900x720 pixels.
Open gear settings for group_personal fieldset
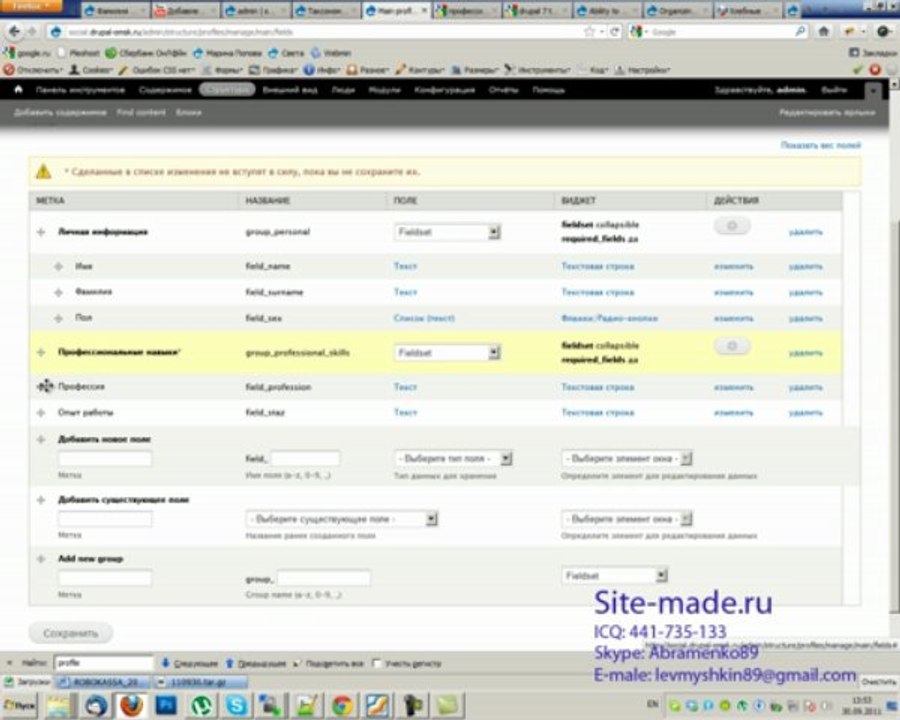click(732, 226)
